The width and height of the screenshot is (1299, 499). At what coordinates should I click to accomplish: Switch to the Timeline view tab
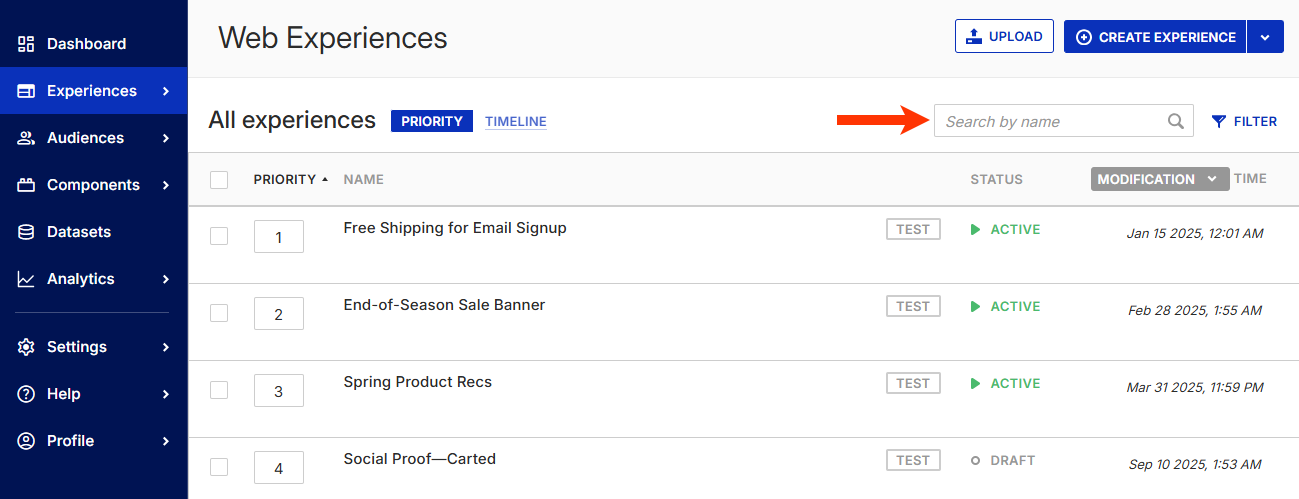516,122
